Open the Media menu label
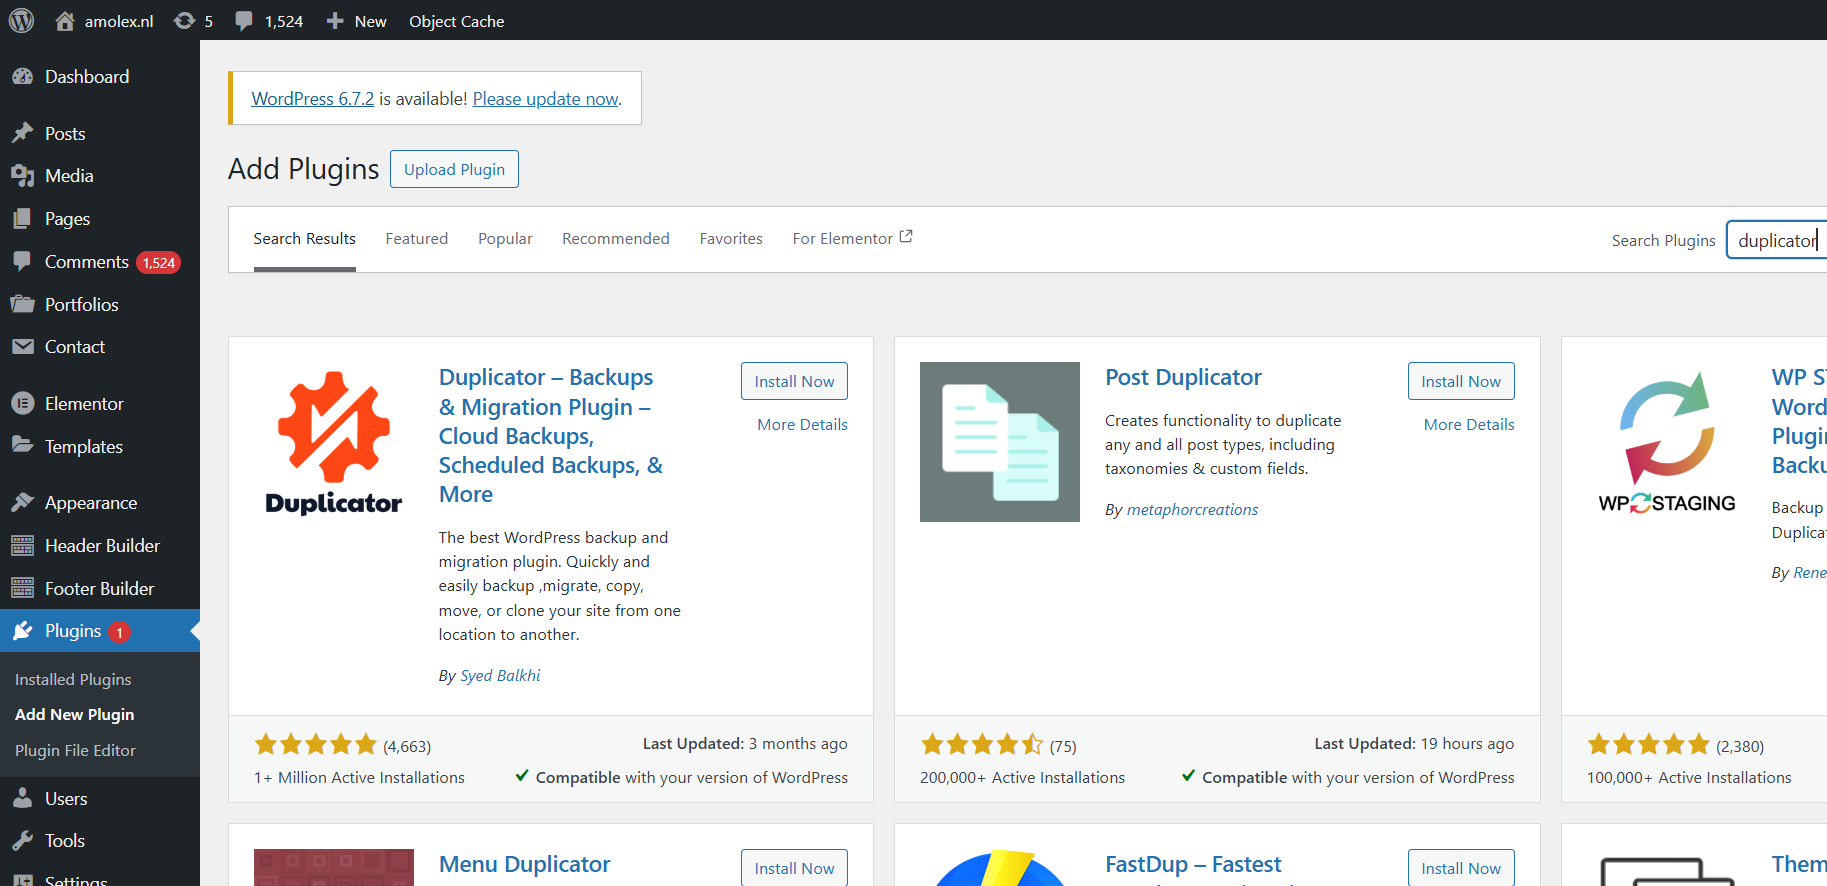This screenshot has width=1827, height=886. coord(69,176)
